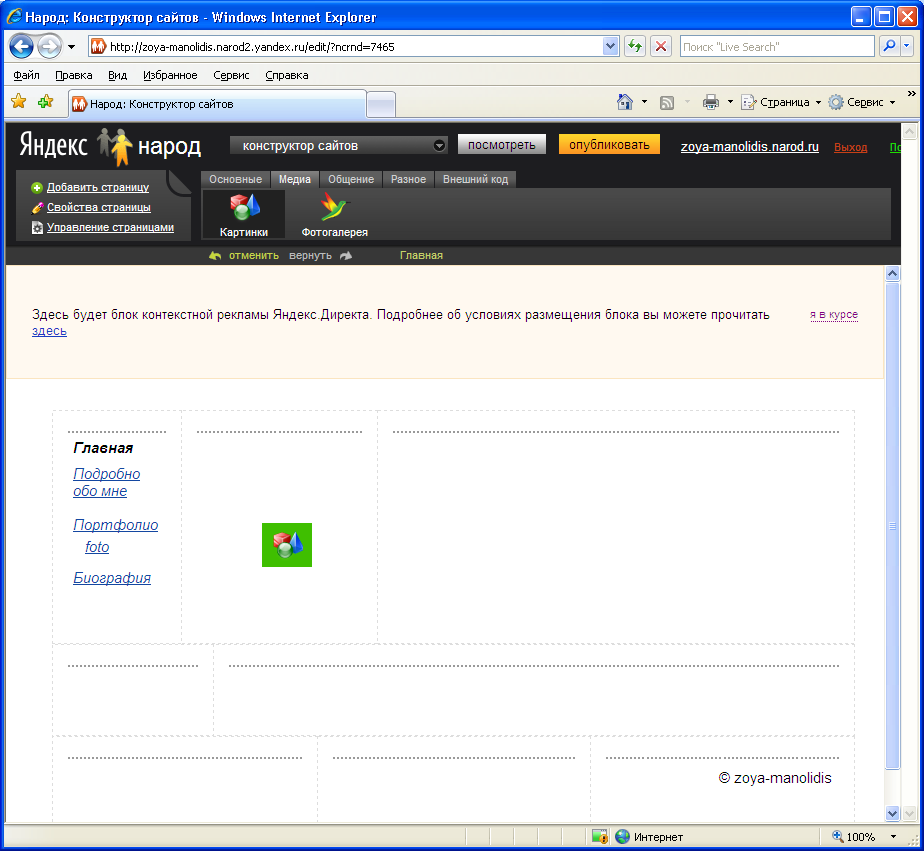Click the Управление страницами link
The height and width of the screenshot is (851, 924).
pyautogui.click(x=110, y=227)
